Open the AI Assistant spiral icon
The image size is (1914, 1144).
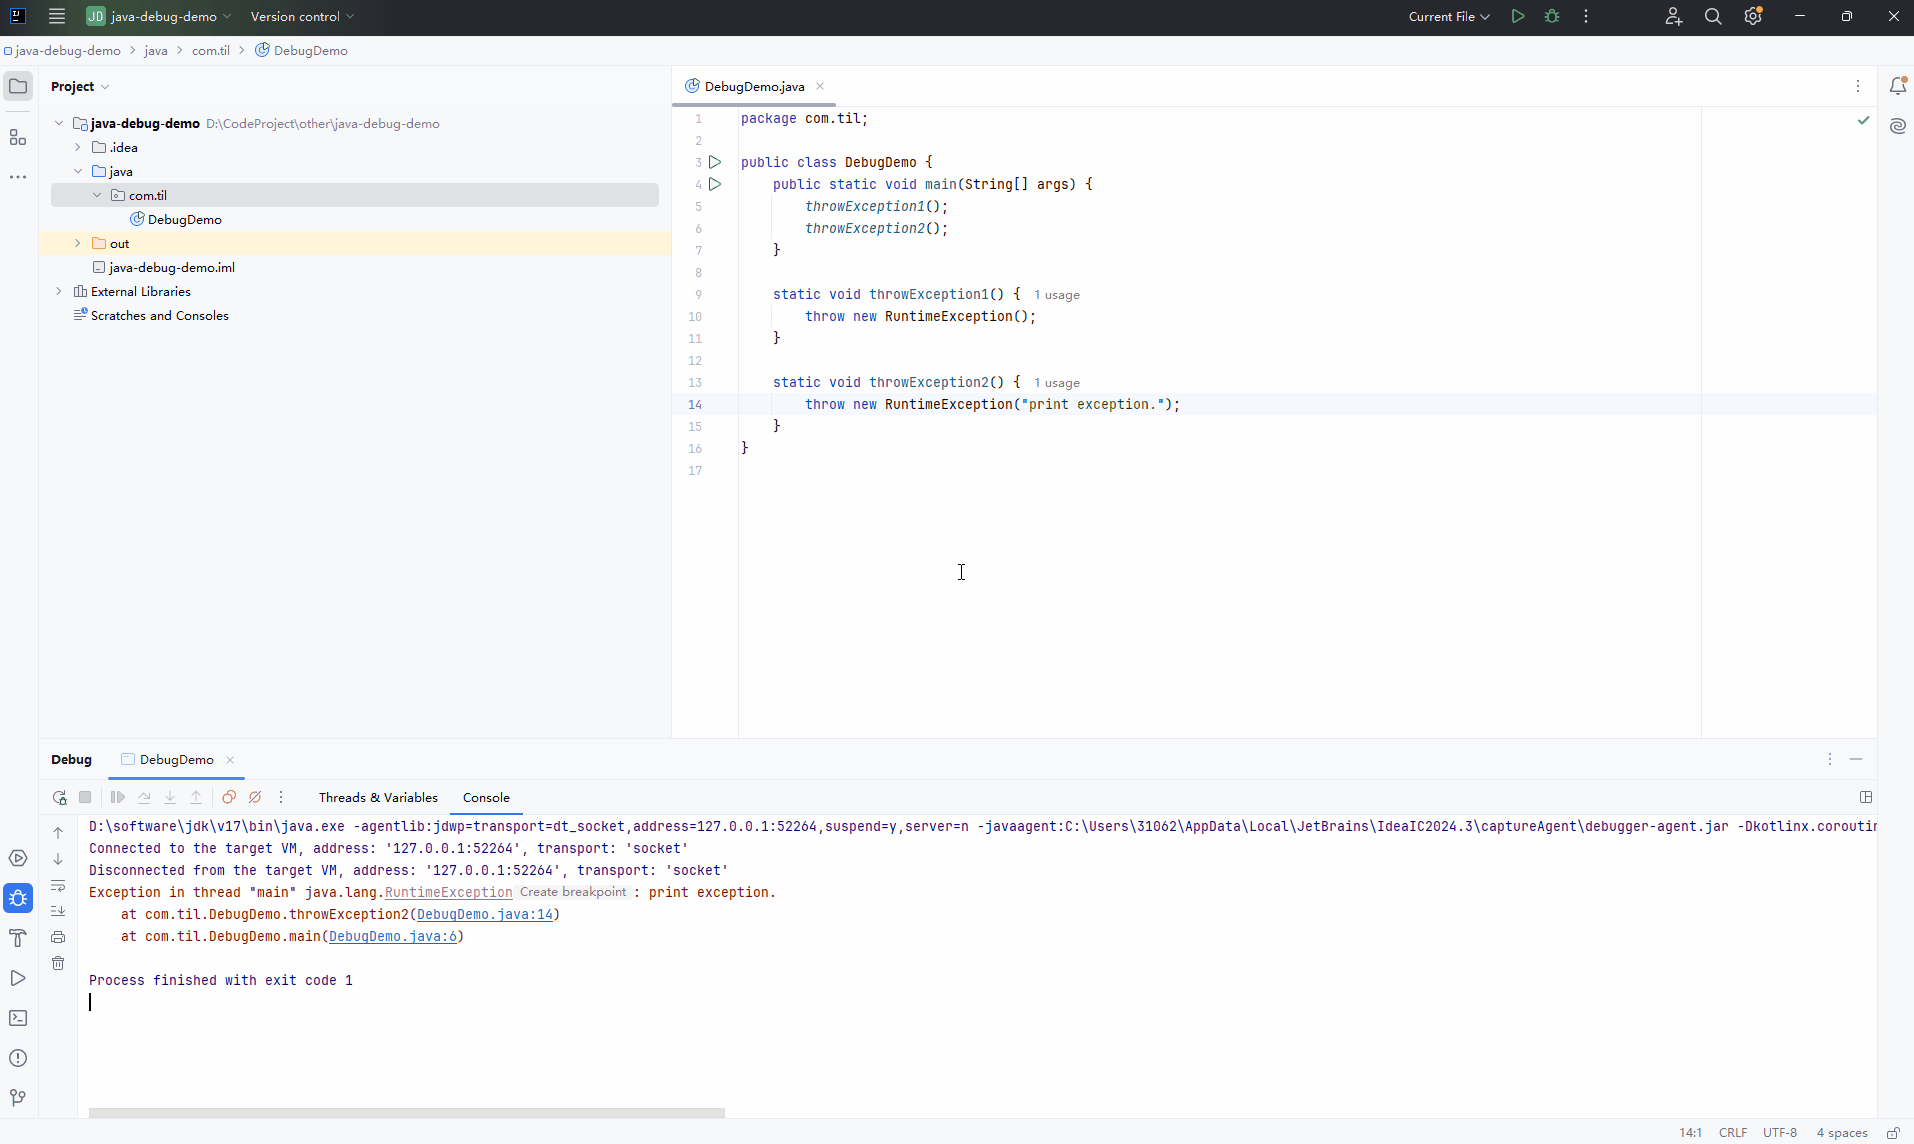1897,126
